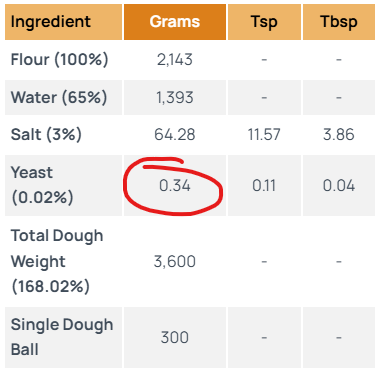Click the Yeast (0.02%) row label

(42, 185)
